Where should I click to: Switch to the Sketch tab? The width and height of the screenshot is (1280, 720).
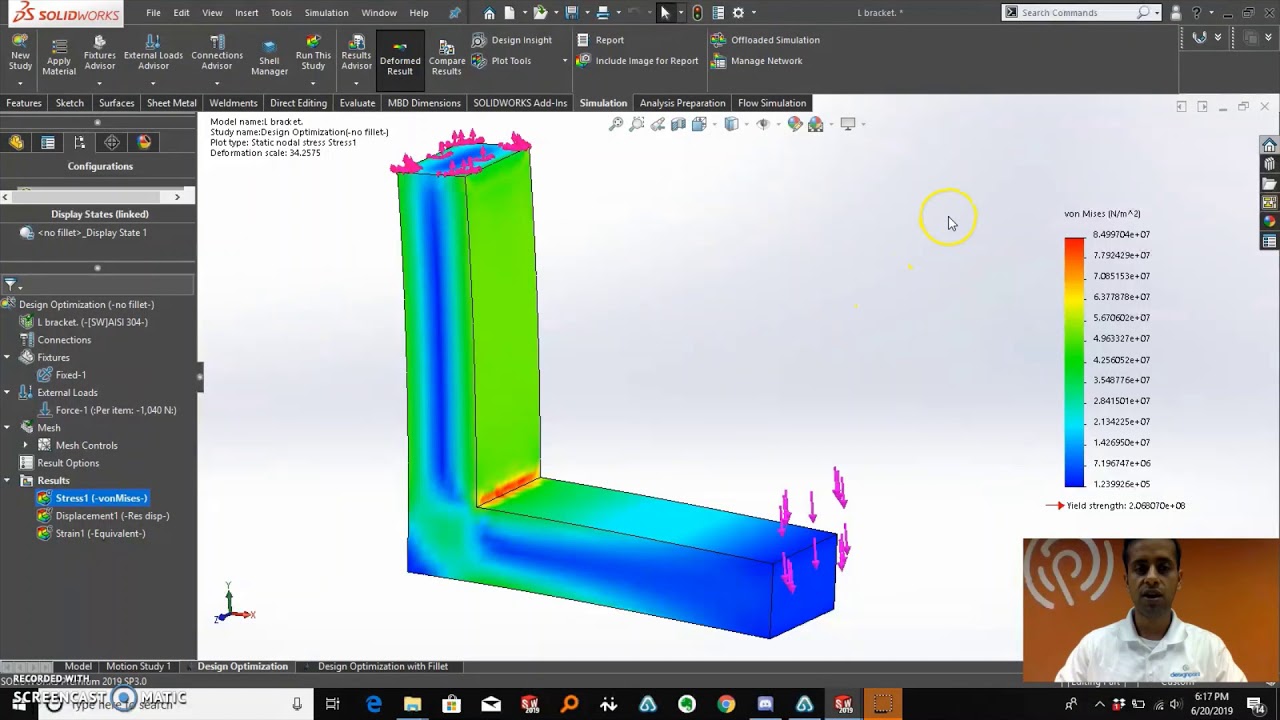coord(70,103)
